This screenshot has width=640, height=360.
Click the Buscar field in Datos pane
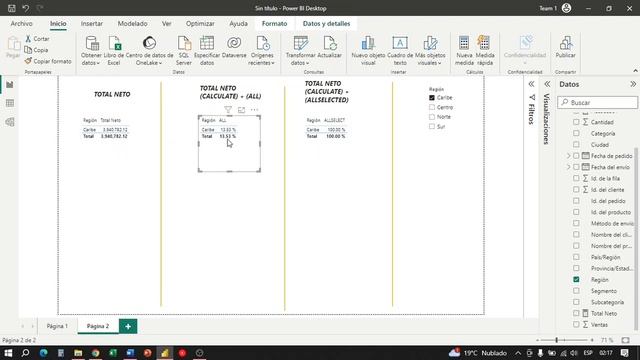point(598,102)
